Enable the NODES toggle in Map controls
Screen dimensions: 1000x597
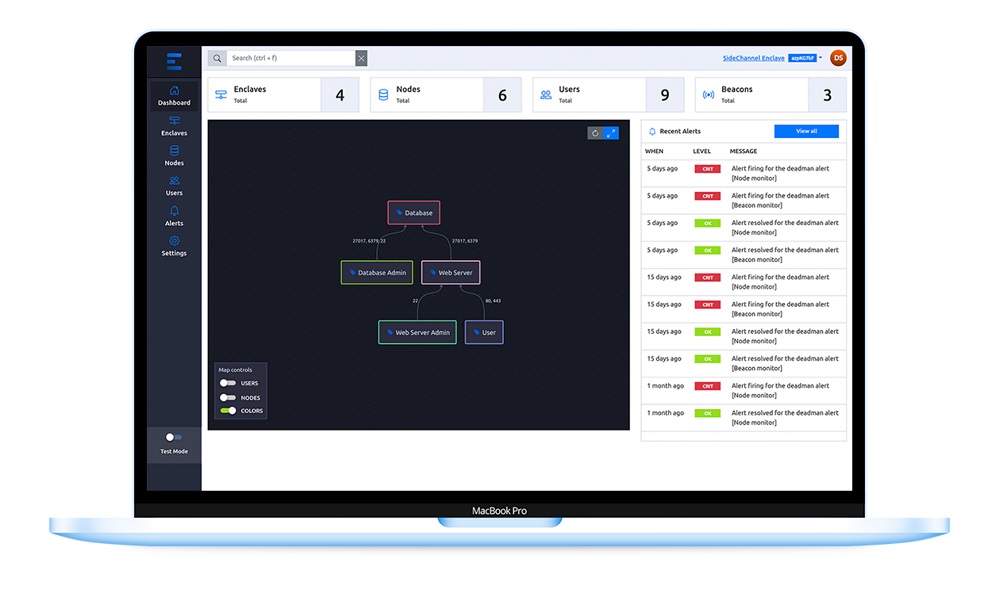pos(230,397)
